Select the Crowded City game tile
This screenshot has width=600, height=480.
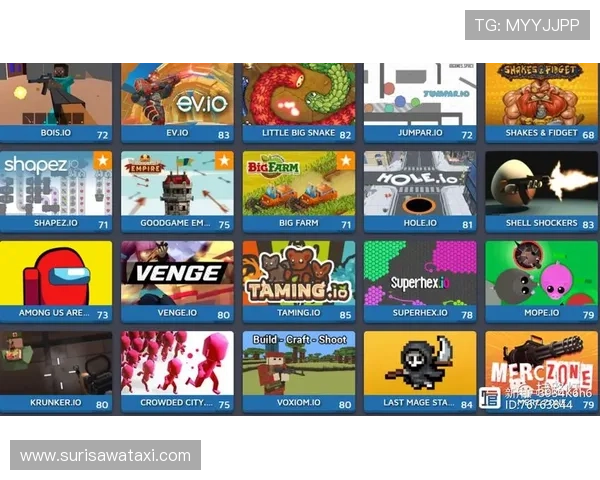tap(177, 363)
